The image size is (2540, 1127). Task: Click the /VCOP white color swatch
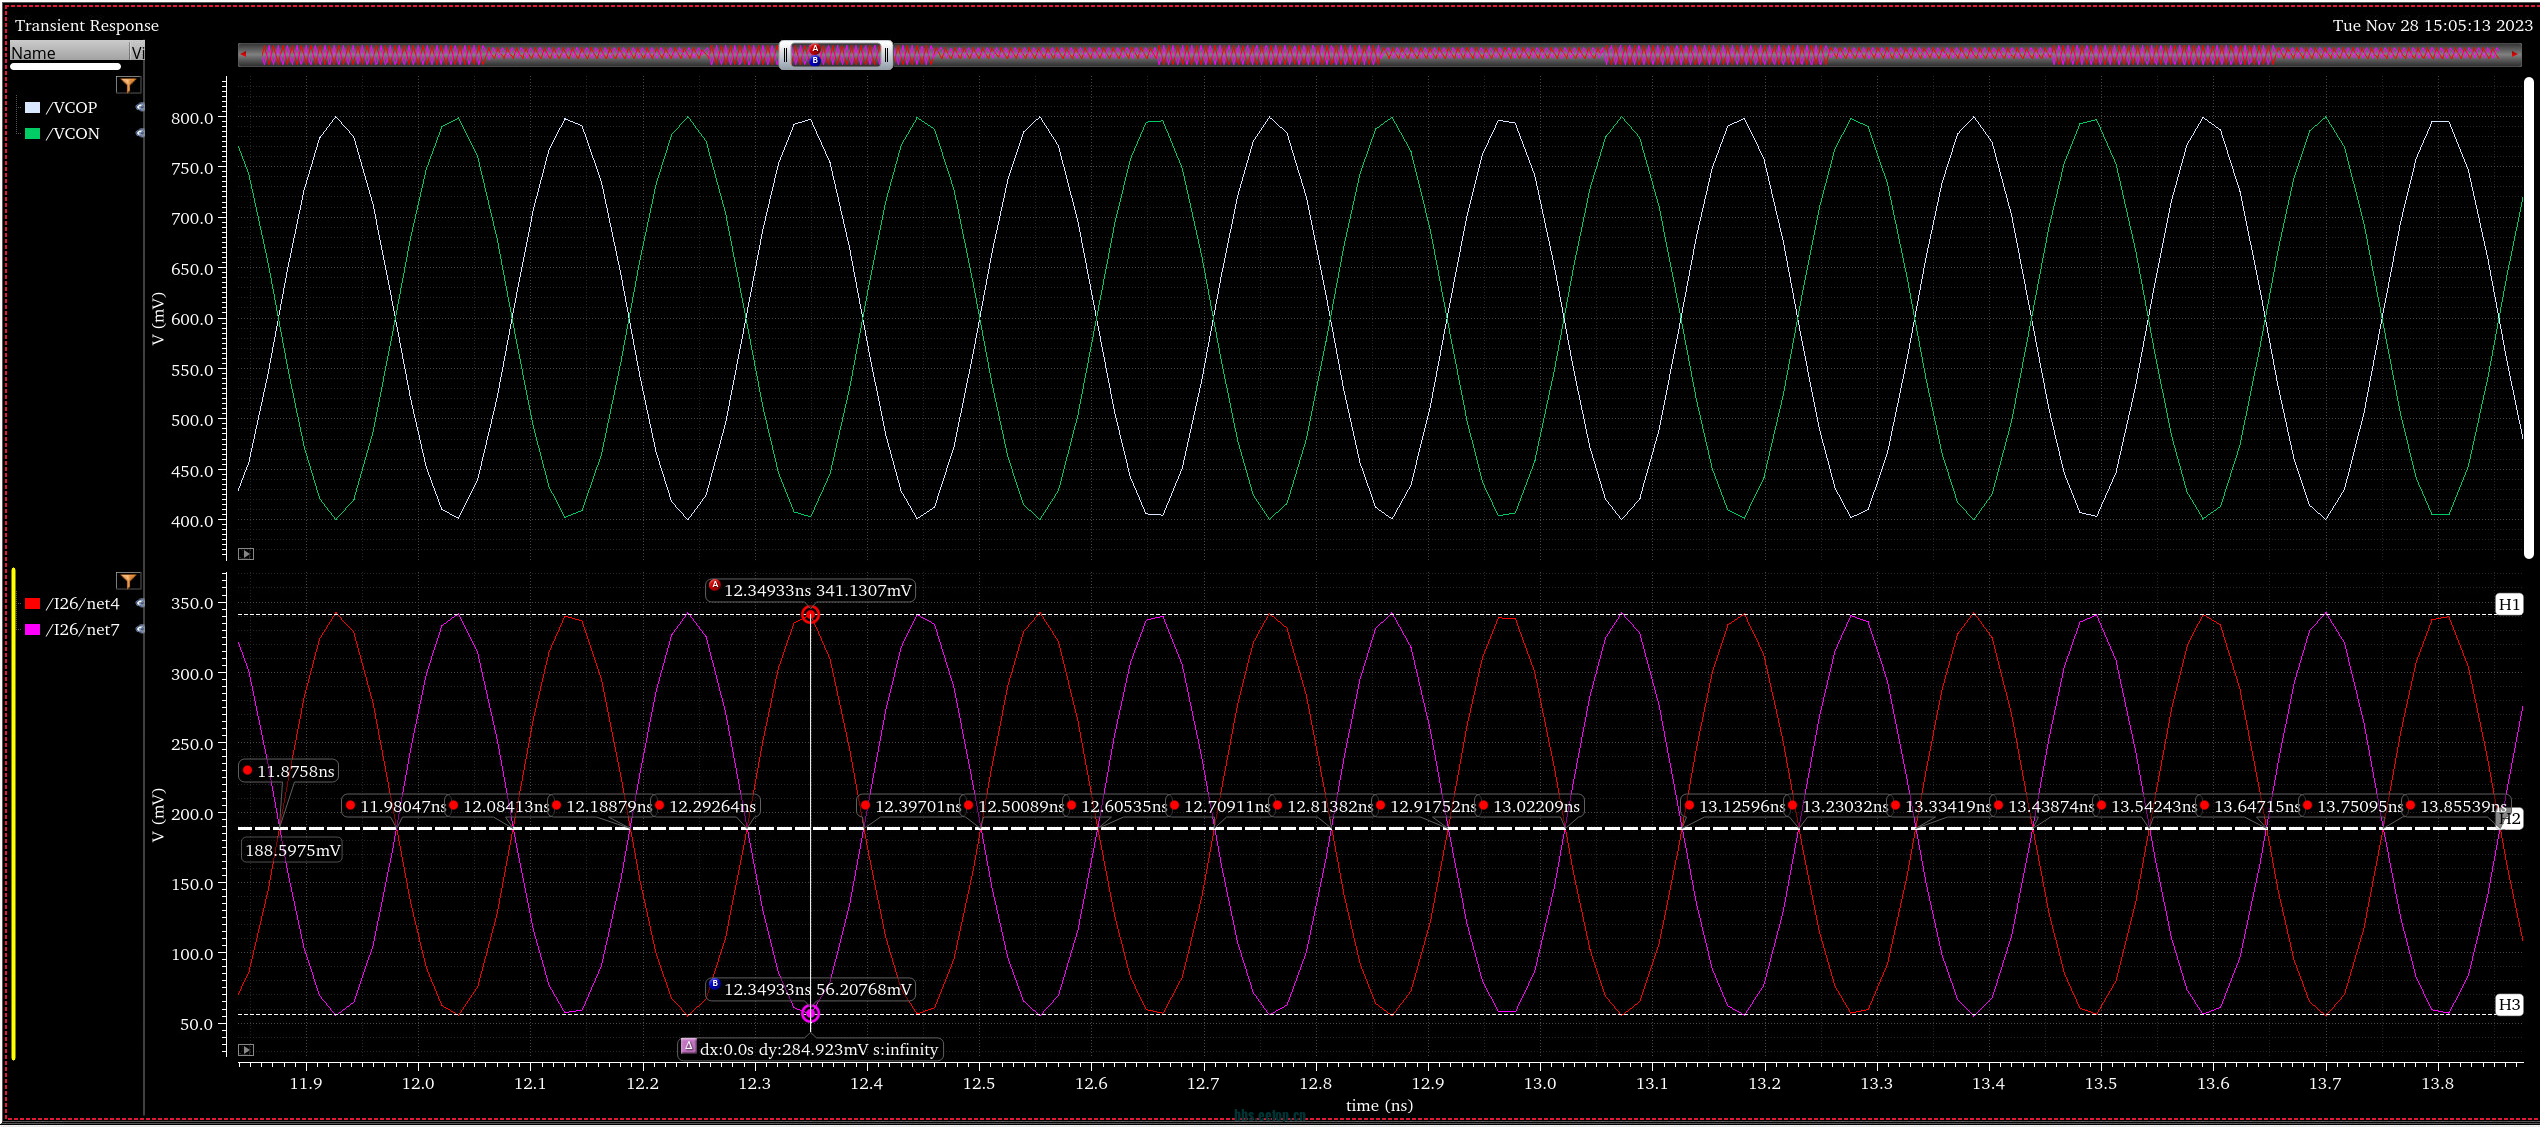coord(32,107)
